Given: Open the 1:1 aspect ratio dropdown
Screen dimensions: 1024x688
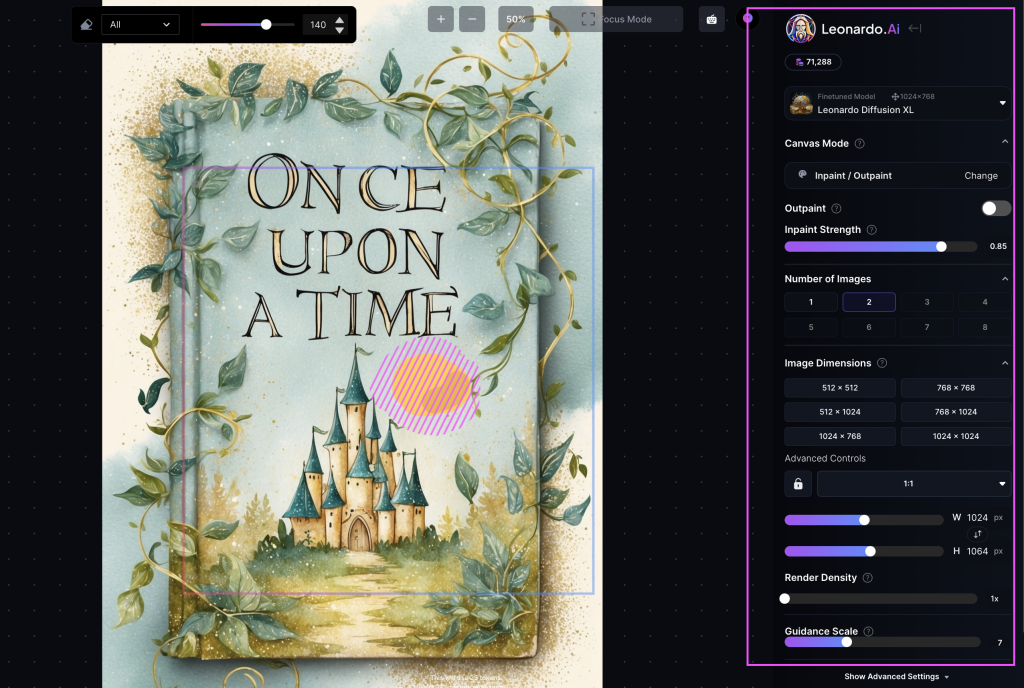Looking at the screenshot, I should coord(914,484).
